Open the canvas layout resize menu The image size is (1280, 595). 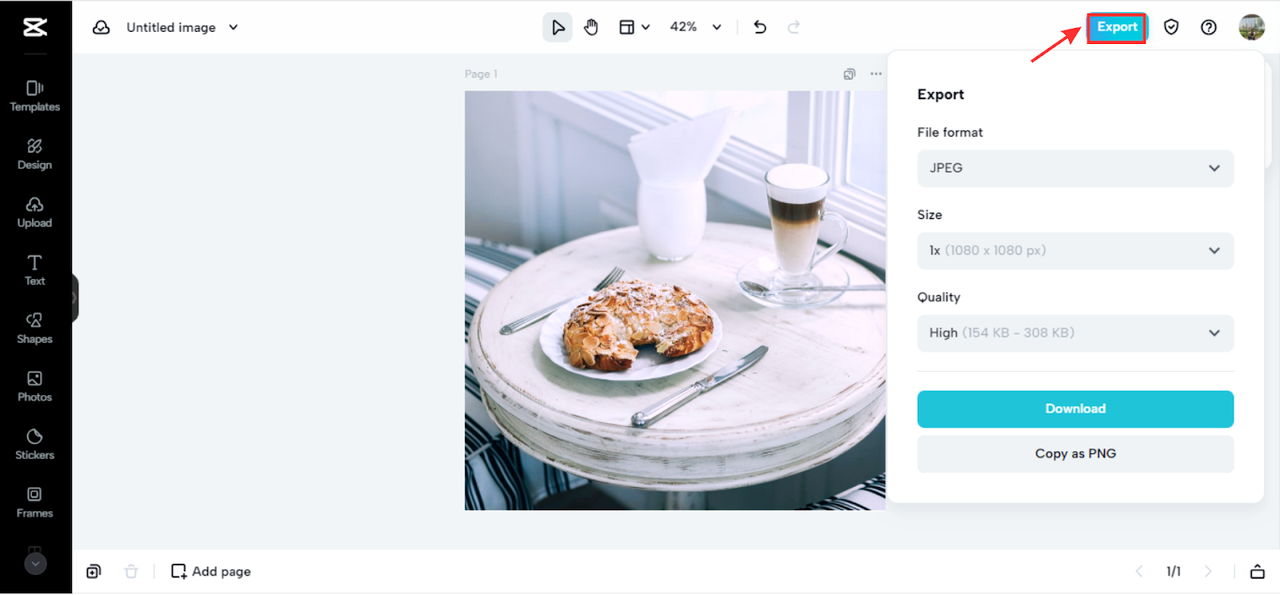click(634, 27)
